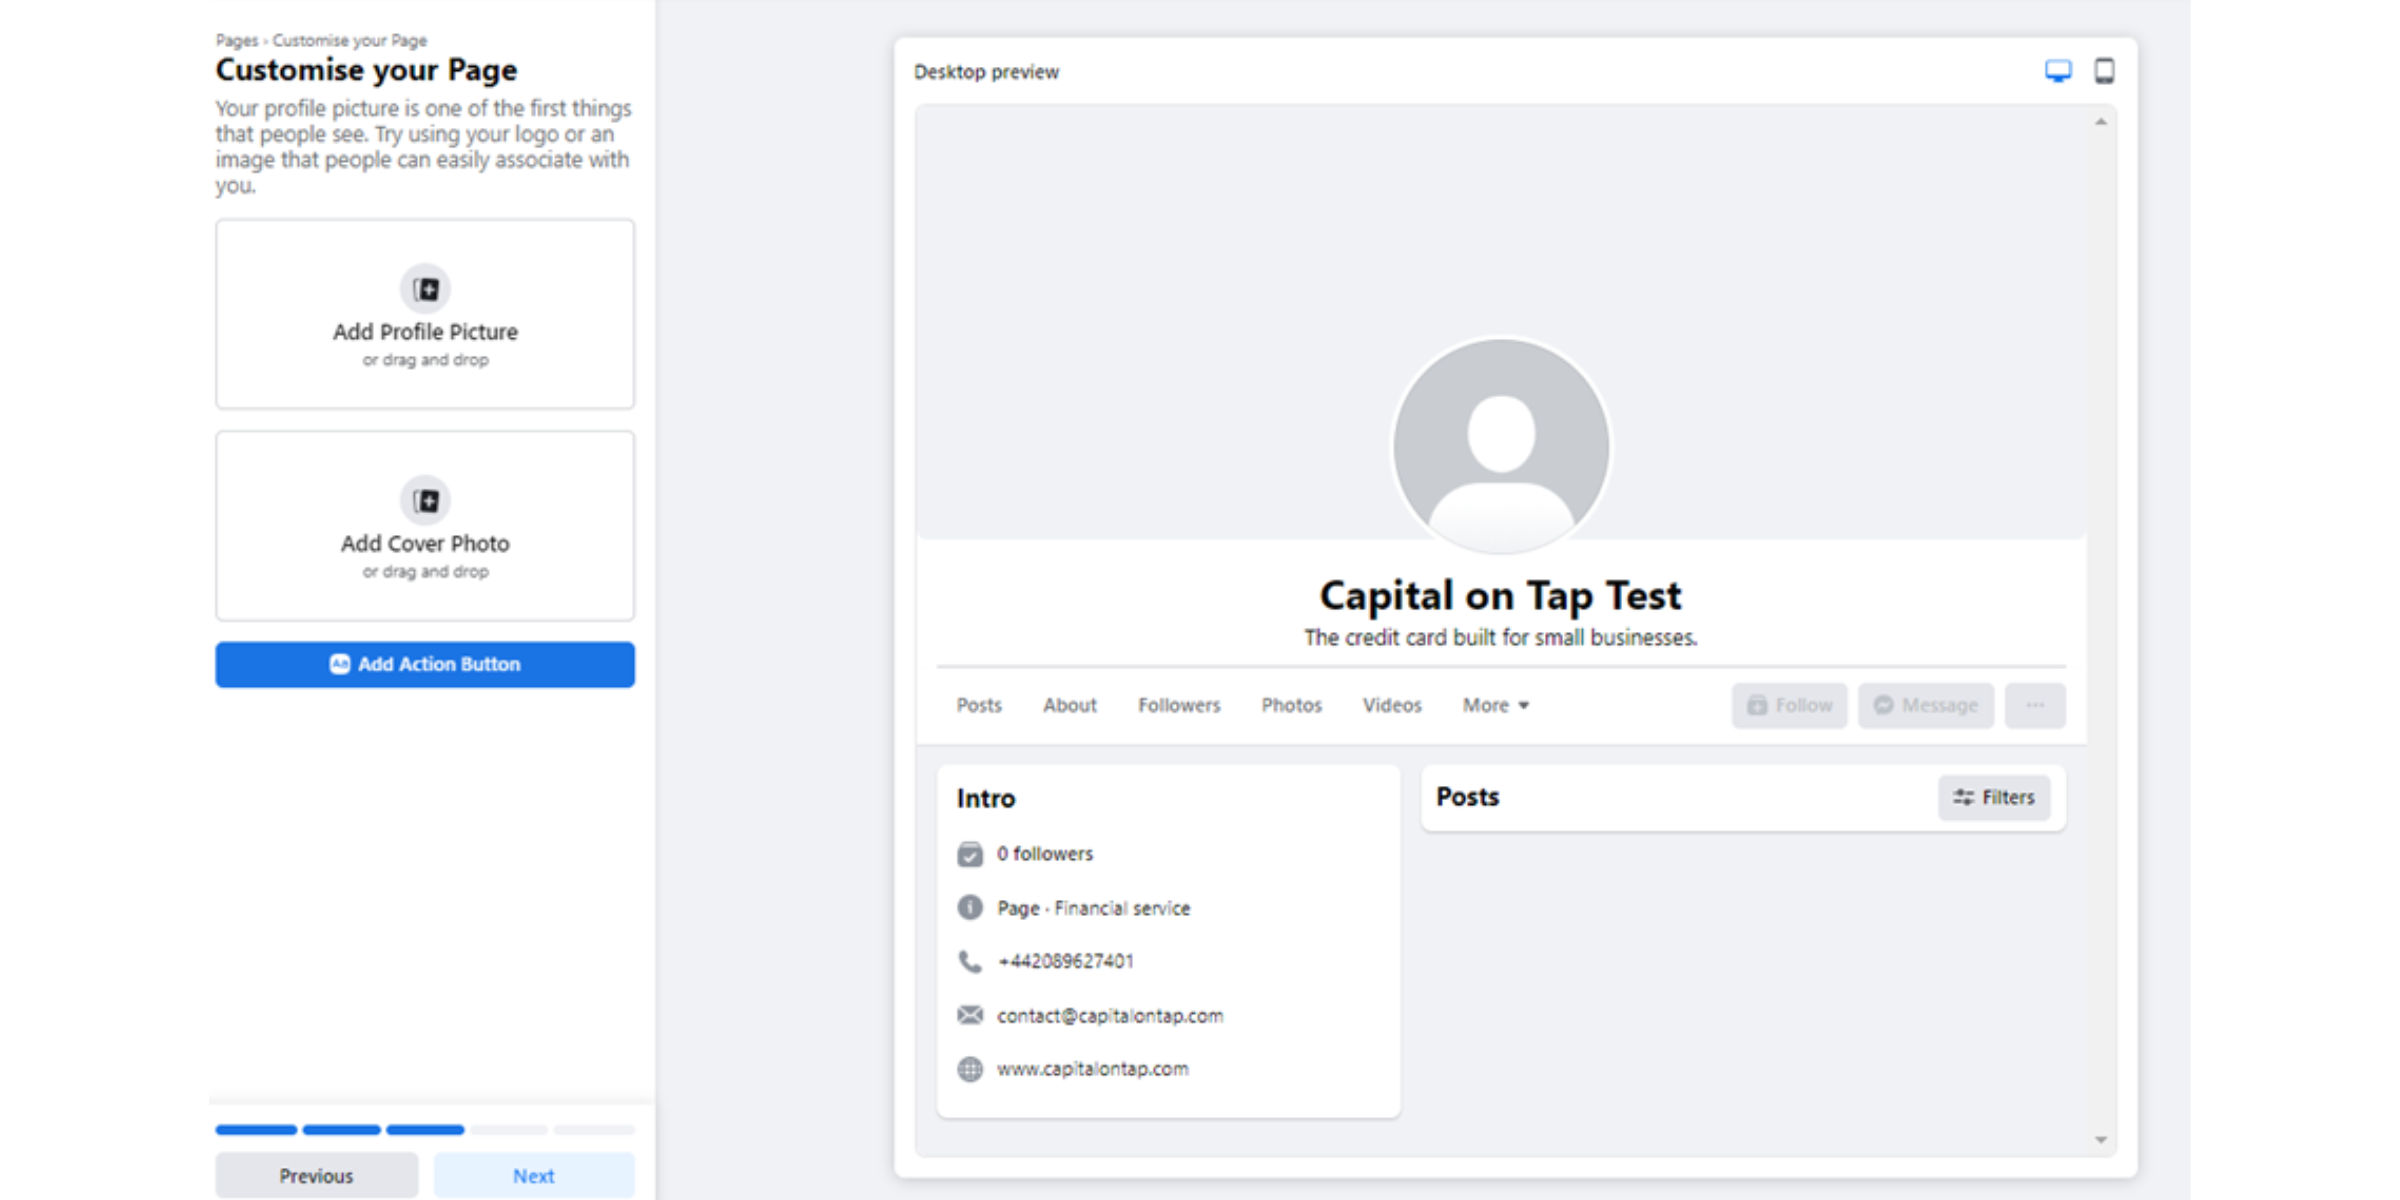Expand the three-dot menu beside Message
Image resolution: width=2400 pixels, height=1200 pixels.
pyautogui.click(x=2035, y=705)
